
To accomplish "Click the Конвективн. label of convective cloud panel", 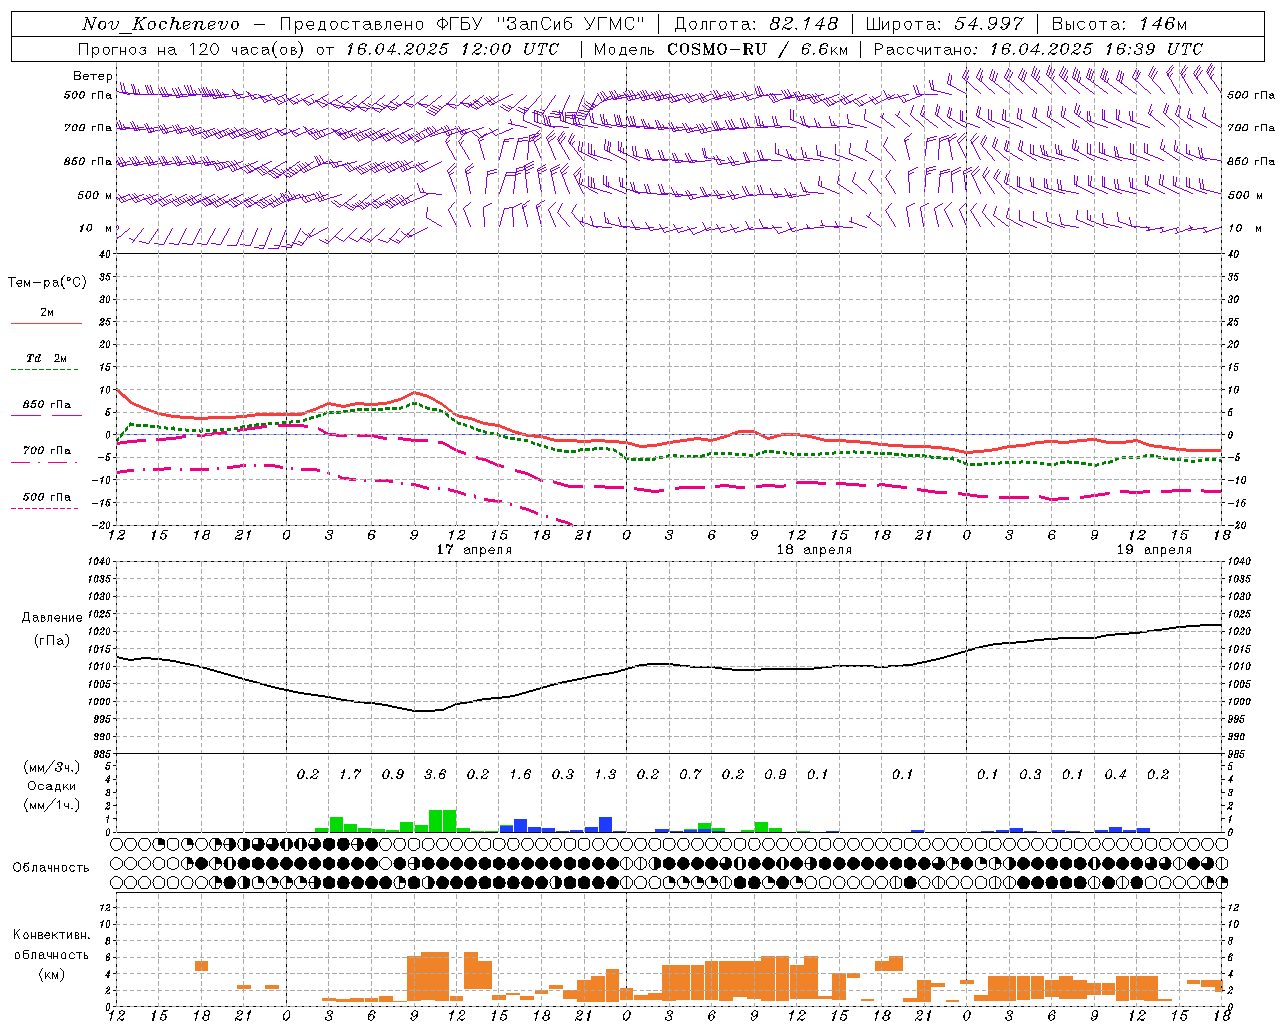I will pyautogui.click(x=51, y=935).
